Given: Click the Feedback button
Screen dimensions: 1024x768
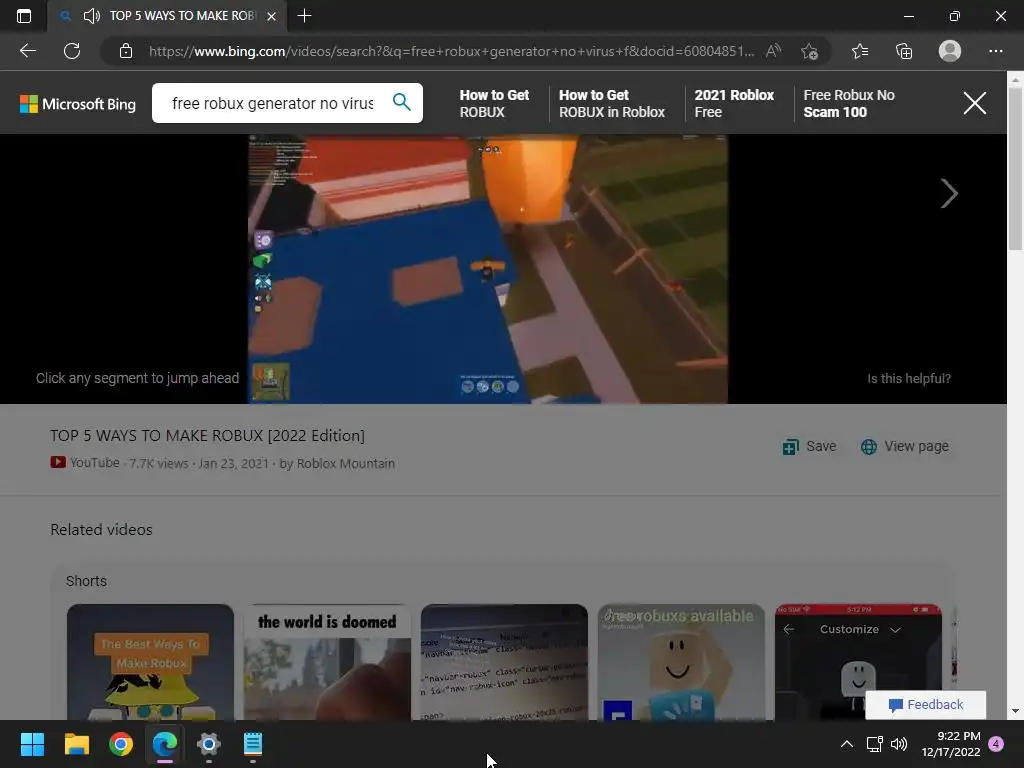Looking at the screenshot, I should [x=925, y=705].
